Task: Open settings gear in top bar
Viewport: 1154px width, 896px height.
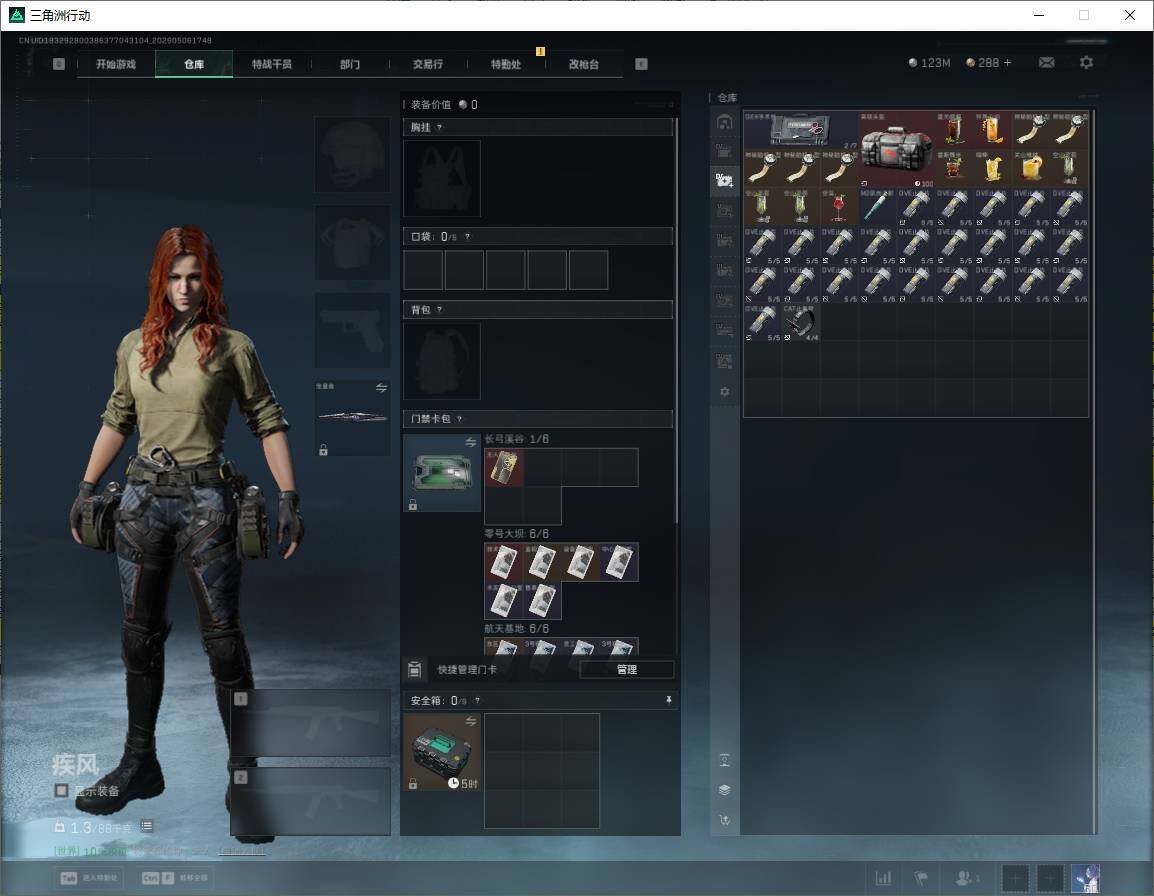Action: [1086, 63]
